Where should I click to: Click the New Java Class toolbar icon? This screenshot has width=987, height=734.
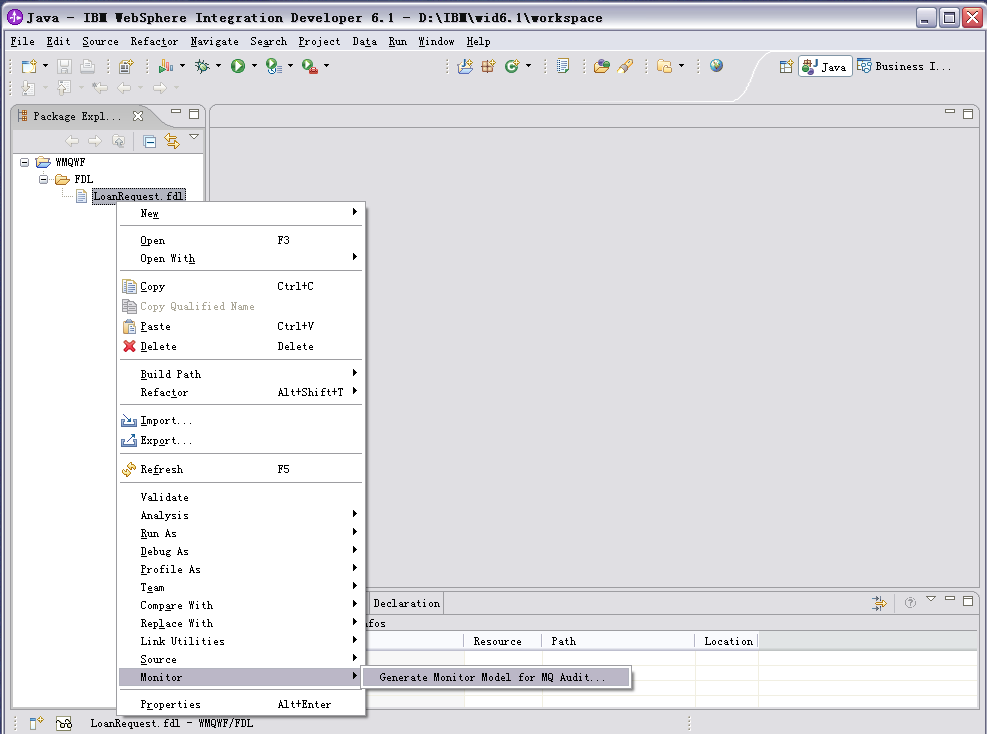tap(512, 66)
